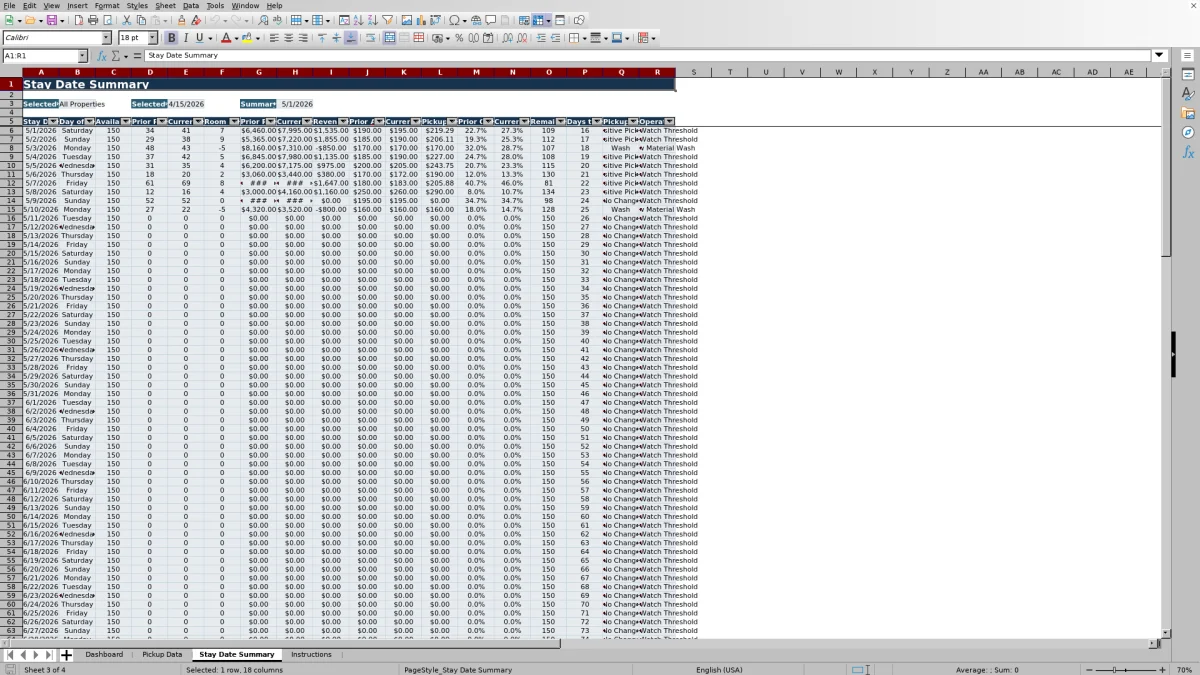1200x675 pixels.
Task: Open sidebar Properties panel icon
Action: click(1188, 75)
